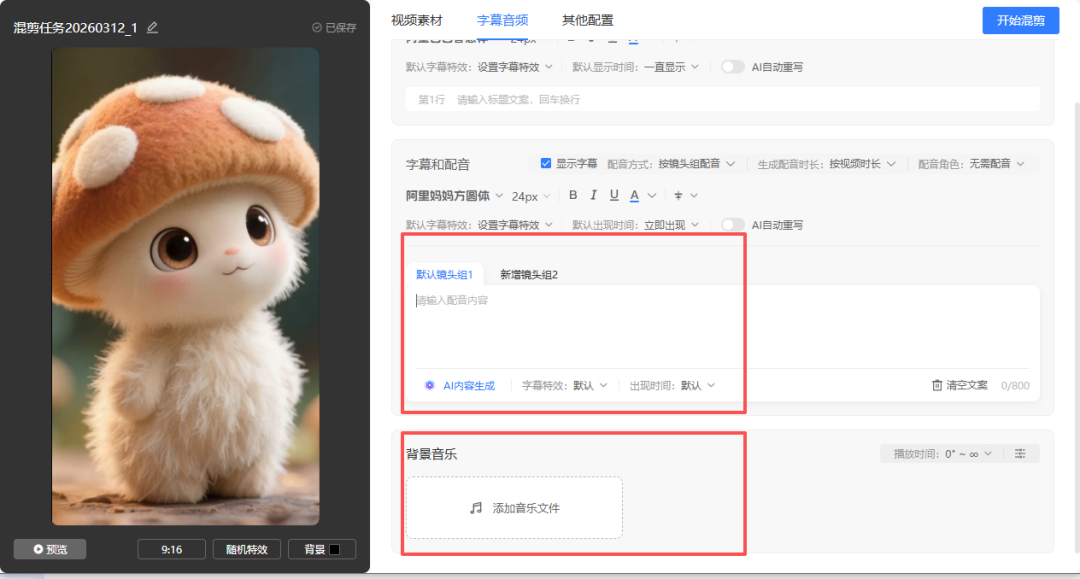
Task: Enable AI自动重写 switch in 字幕和配音 section
Action: click(733, 225)
